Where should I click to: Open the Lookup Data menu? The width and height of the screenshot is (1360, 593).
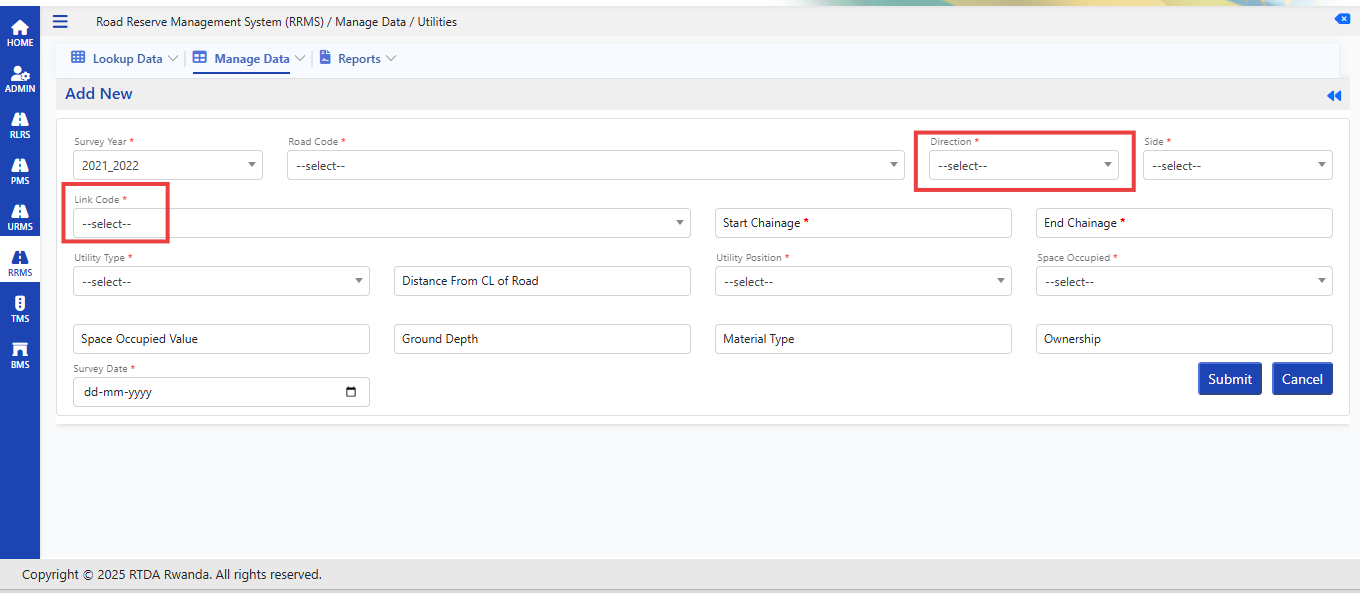(x=125, y=59)
